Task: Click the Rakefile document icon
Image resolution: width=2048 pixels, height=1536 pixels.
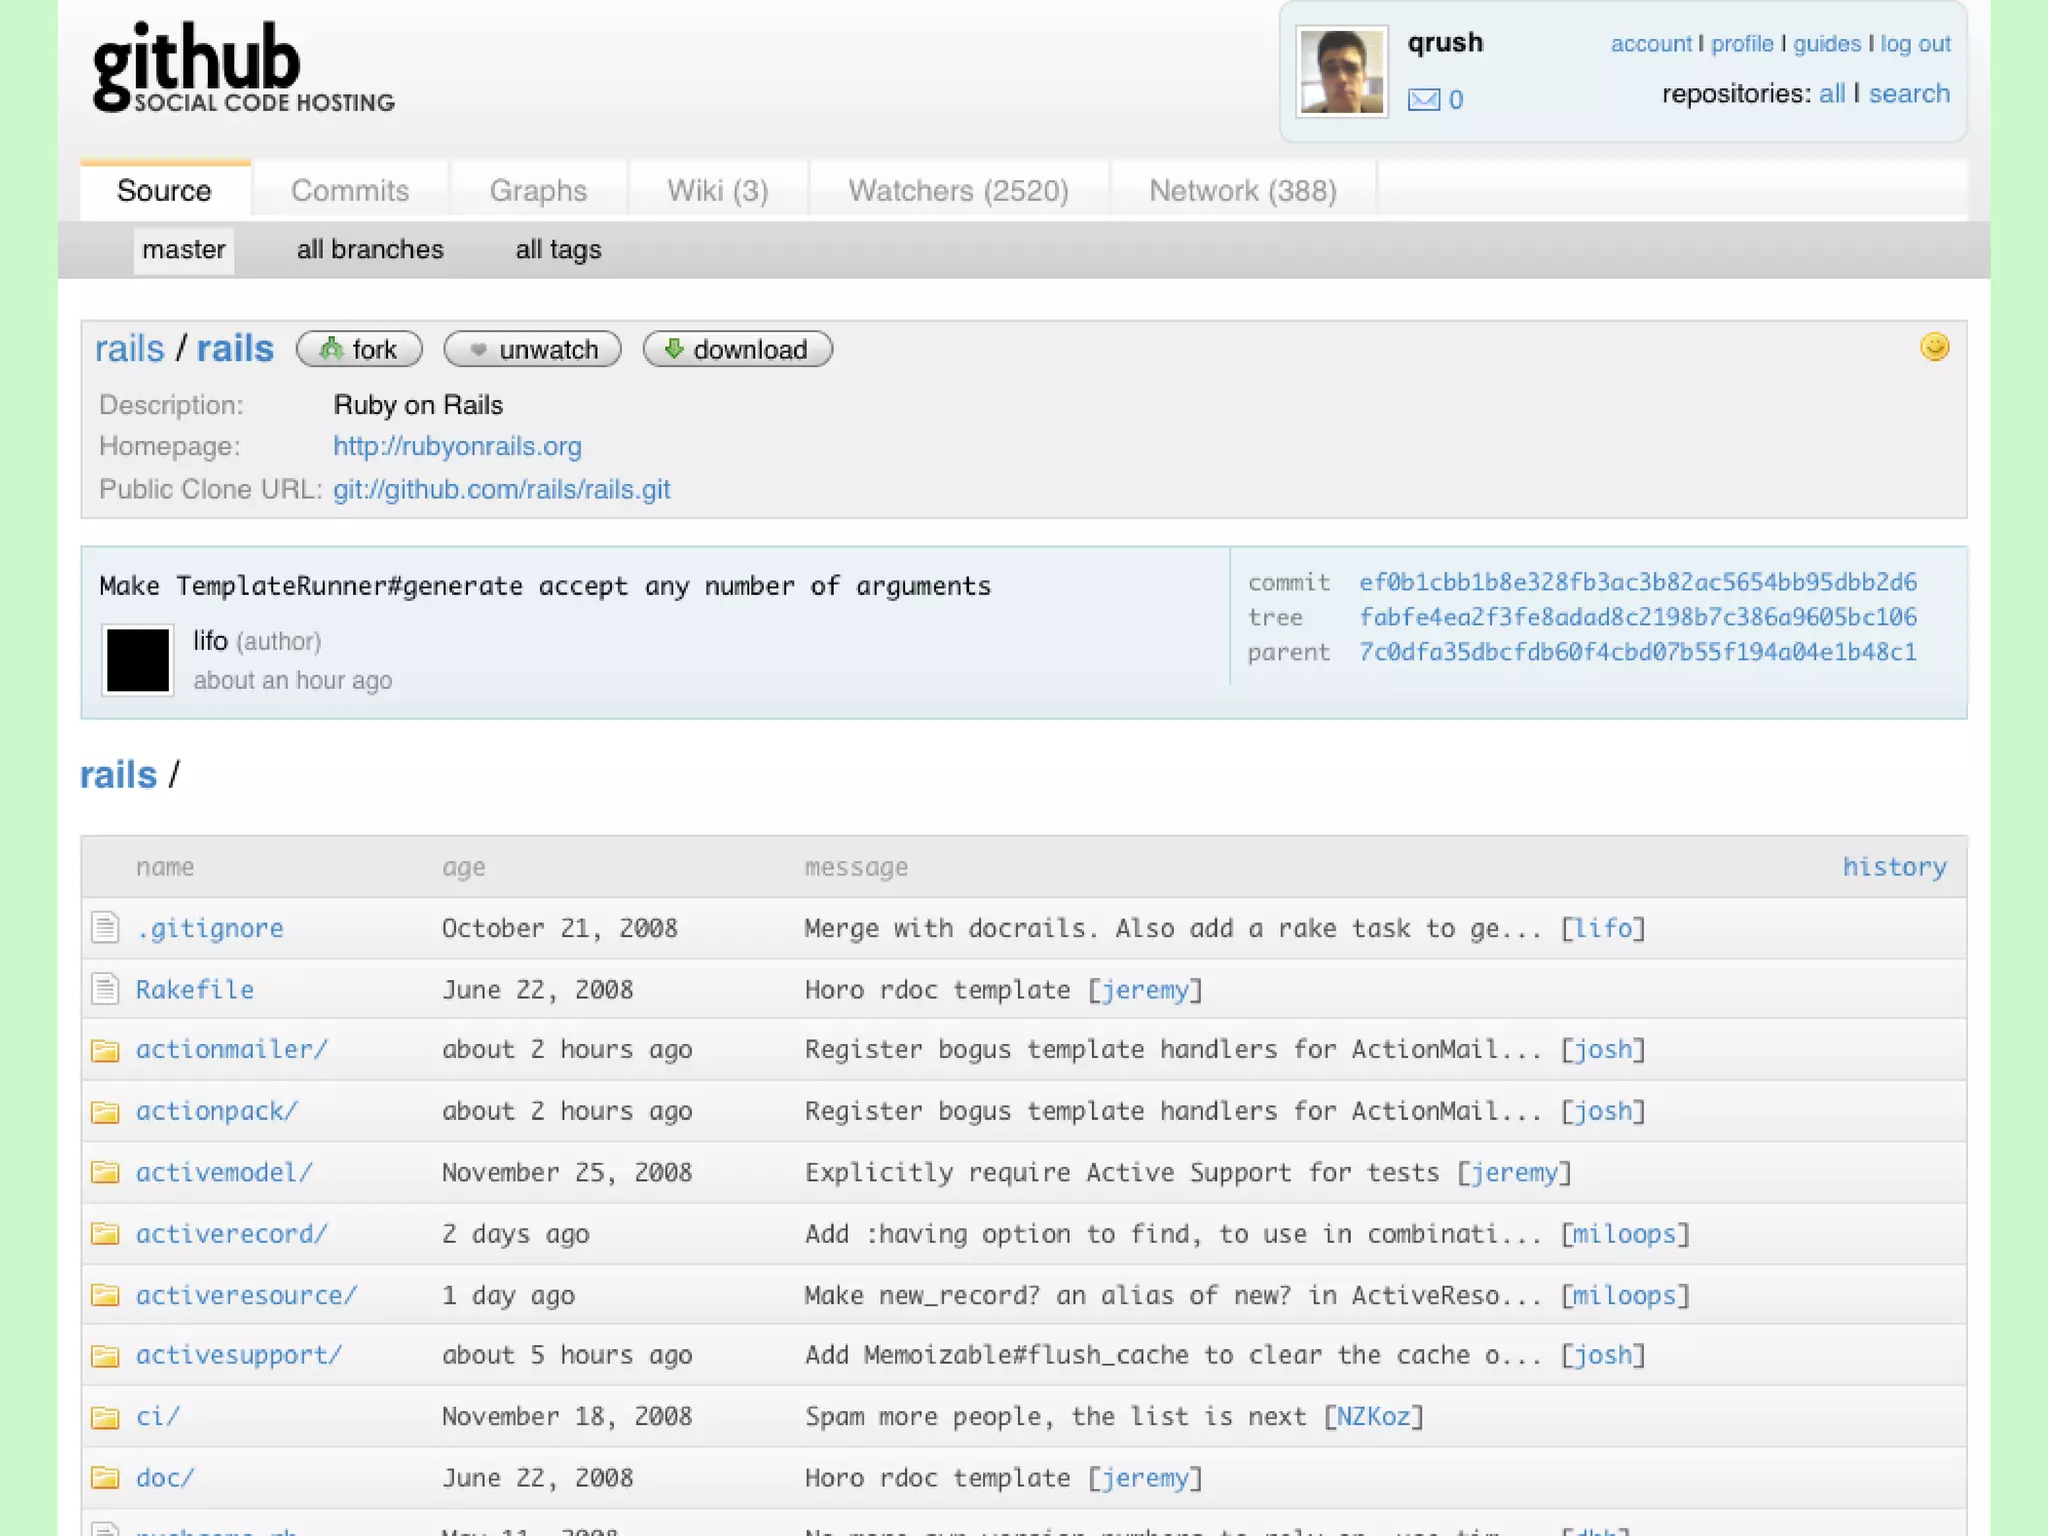Action: [x=105, y=989]
